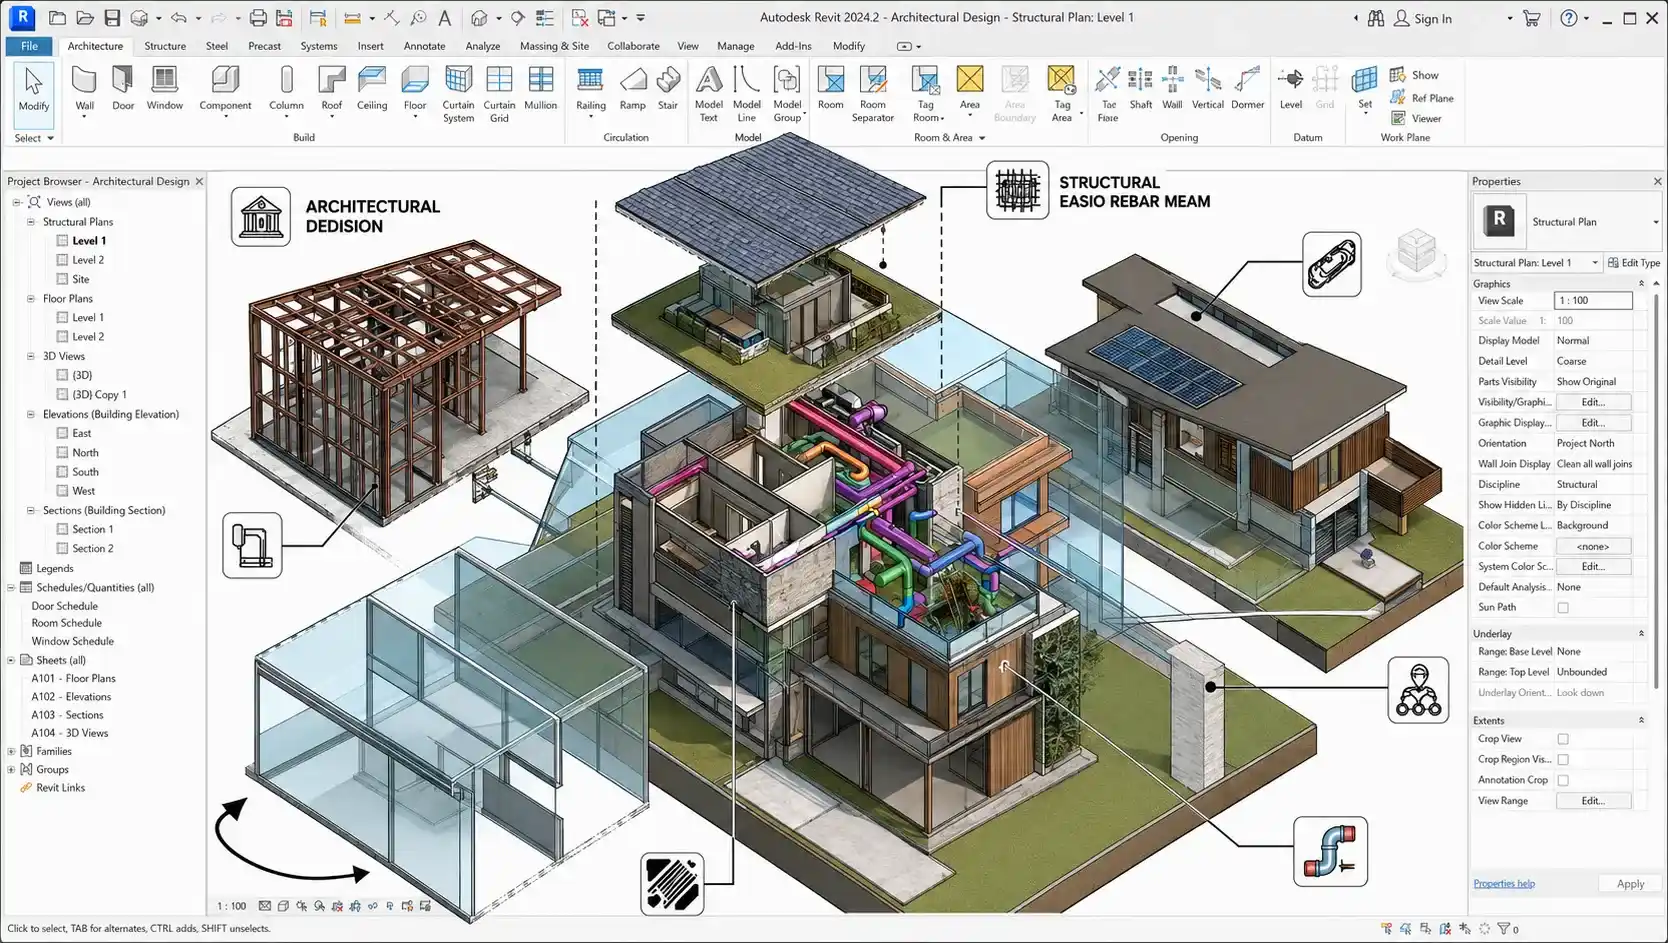Click the Apply button in Properties
This screenshot has width=1668, height=943.
click(1630, 884)
